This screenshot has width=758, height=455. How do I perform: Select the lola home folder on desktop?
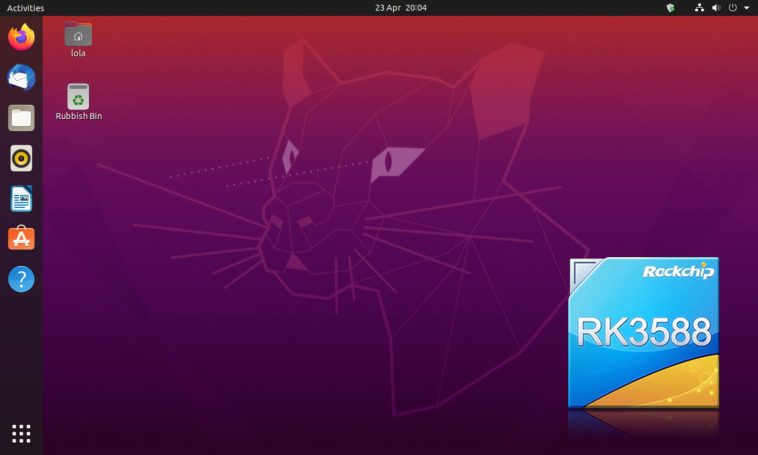(x=78, y=34)
